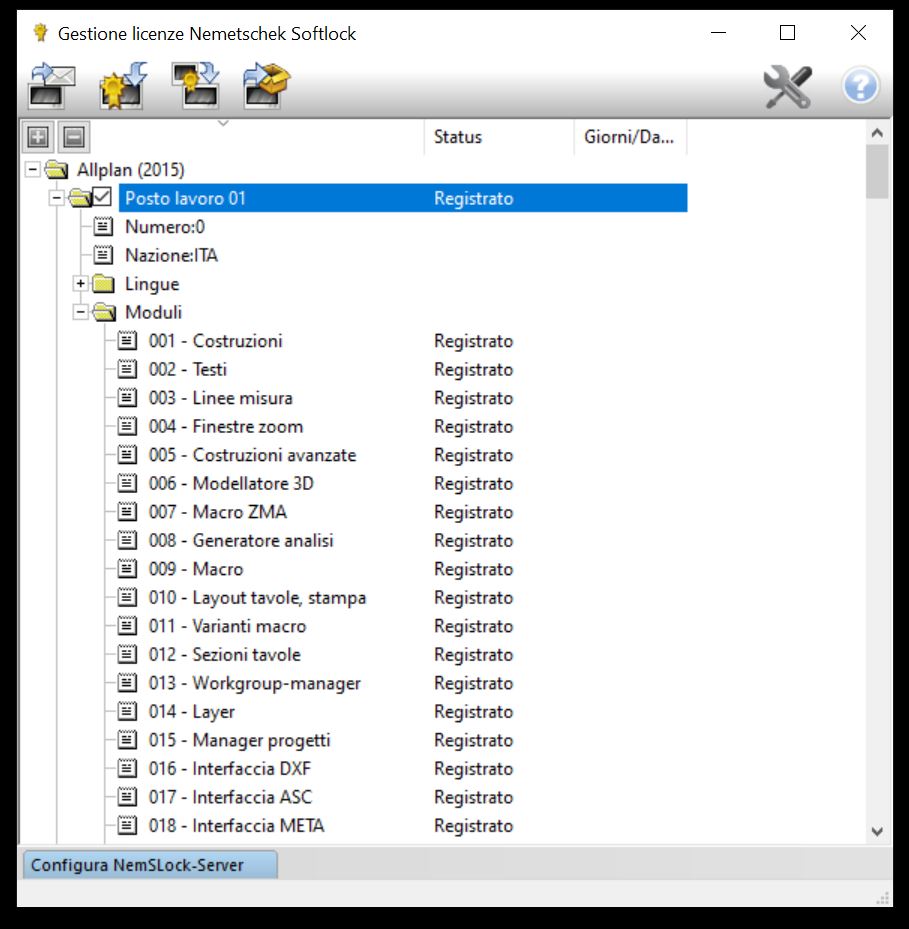
Task: Click the Moduli open folder icon
Action: (104, 312)
